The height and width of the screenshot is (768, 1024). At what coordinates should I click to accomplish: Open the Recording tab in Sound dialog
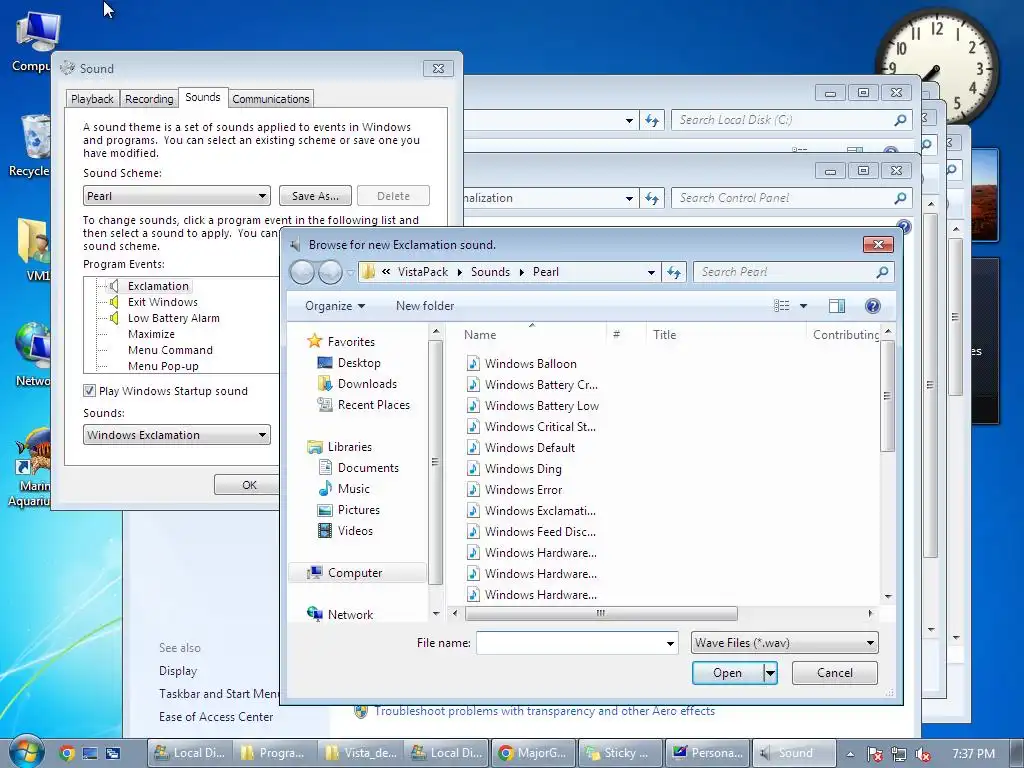149,99
